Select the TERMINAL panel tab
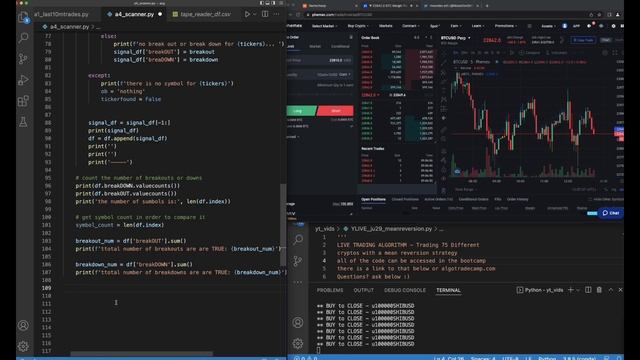 click(448, 290)
